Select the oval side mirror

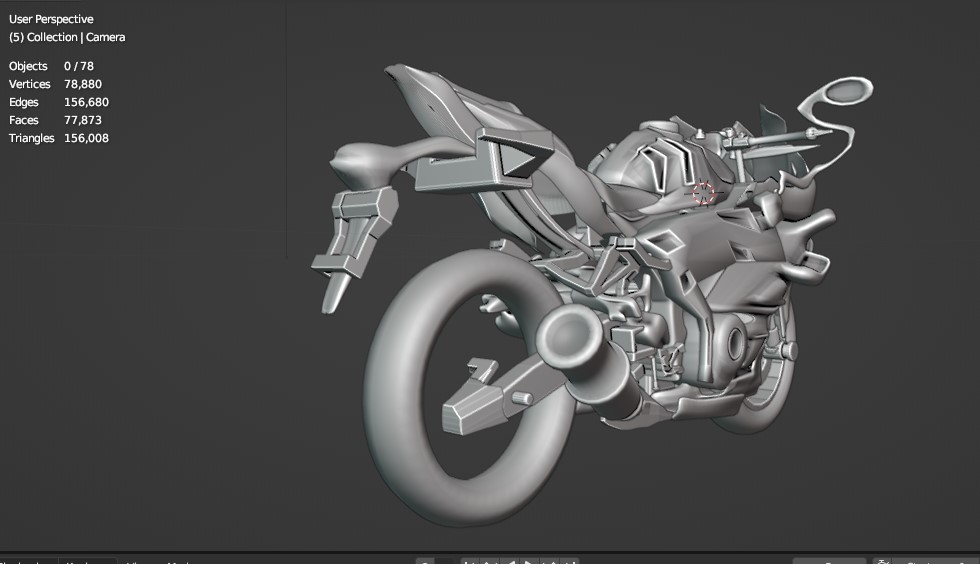coord(838,92)
